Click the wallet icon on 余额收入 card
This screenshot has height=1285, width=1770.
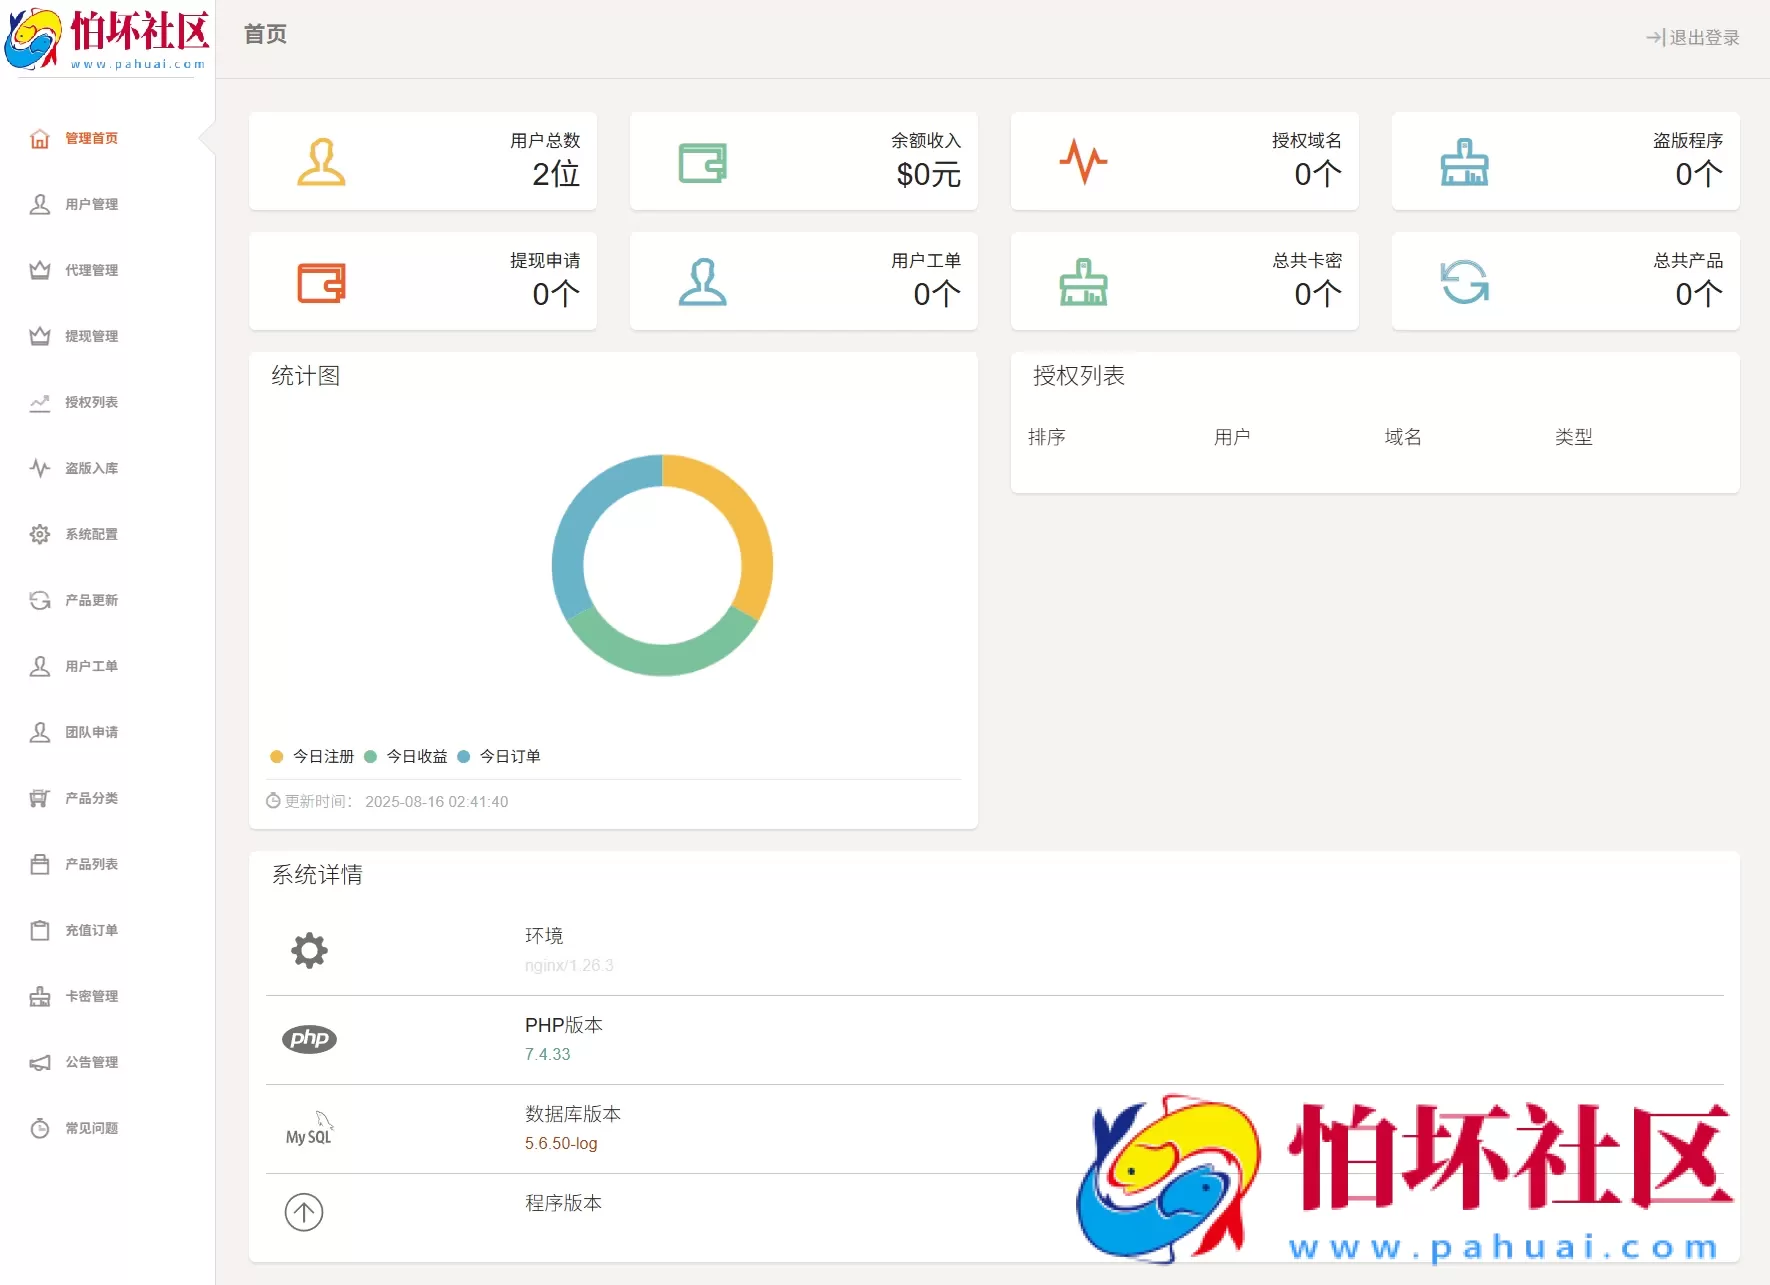[703, 161]
